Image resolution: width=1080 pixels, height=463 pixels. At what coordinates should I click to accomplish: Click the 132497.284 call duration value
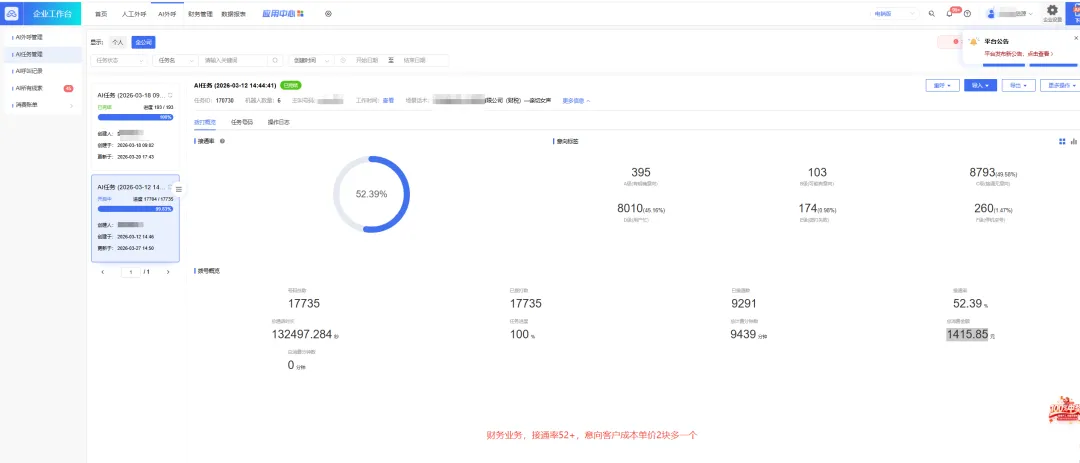(x=302, y=334)
